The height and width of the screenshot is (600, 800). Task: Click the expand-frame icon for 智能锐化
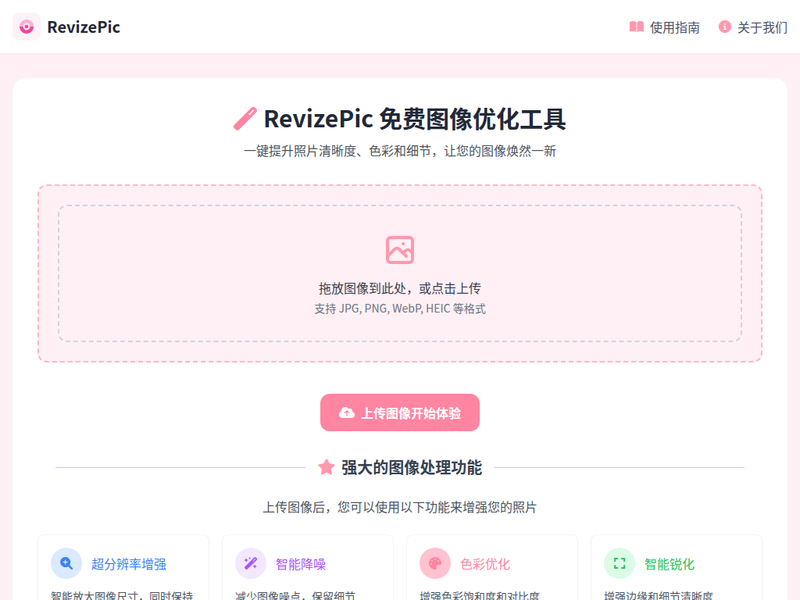tap(619, 563)
